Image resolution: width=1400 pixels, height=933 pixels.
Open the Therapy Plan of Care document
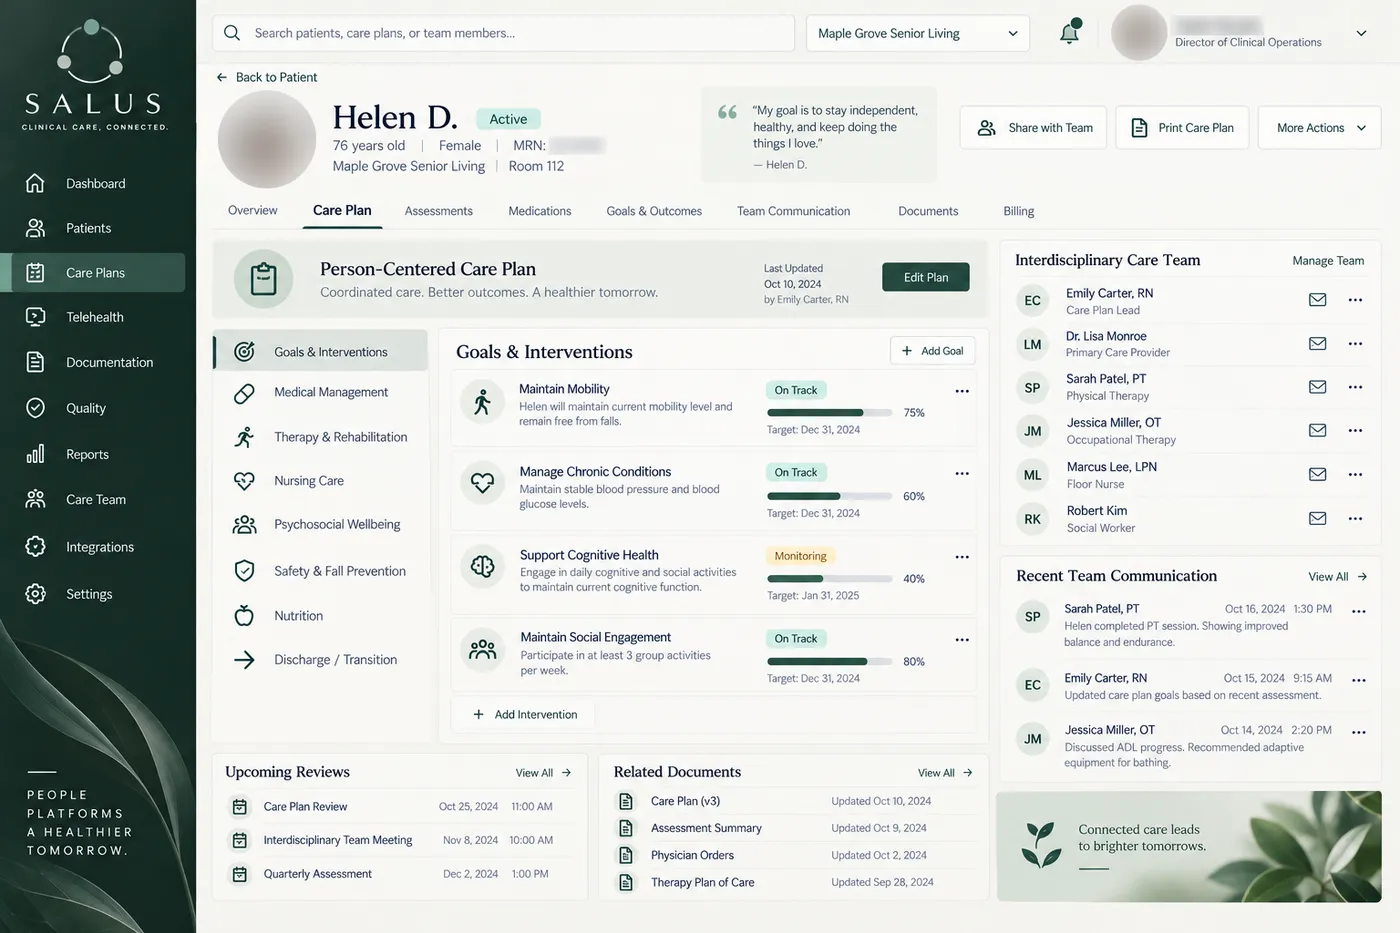[702, 883]
